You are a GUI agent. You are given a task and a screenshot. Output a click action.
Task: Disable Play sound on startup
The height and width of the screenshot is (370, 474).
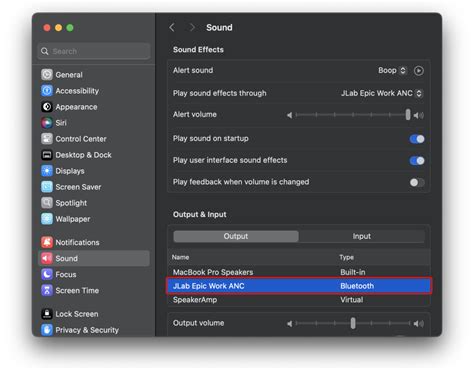tap(417, 139)
